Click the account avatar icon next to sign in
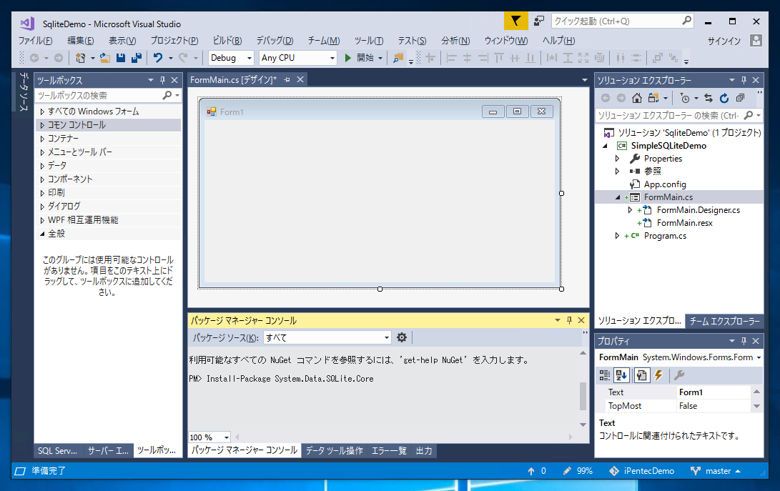 pyautogui.click(x=756, y=40)
